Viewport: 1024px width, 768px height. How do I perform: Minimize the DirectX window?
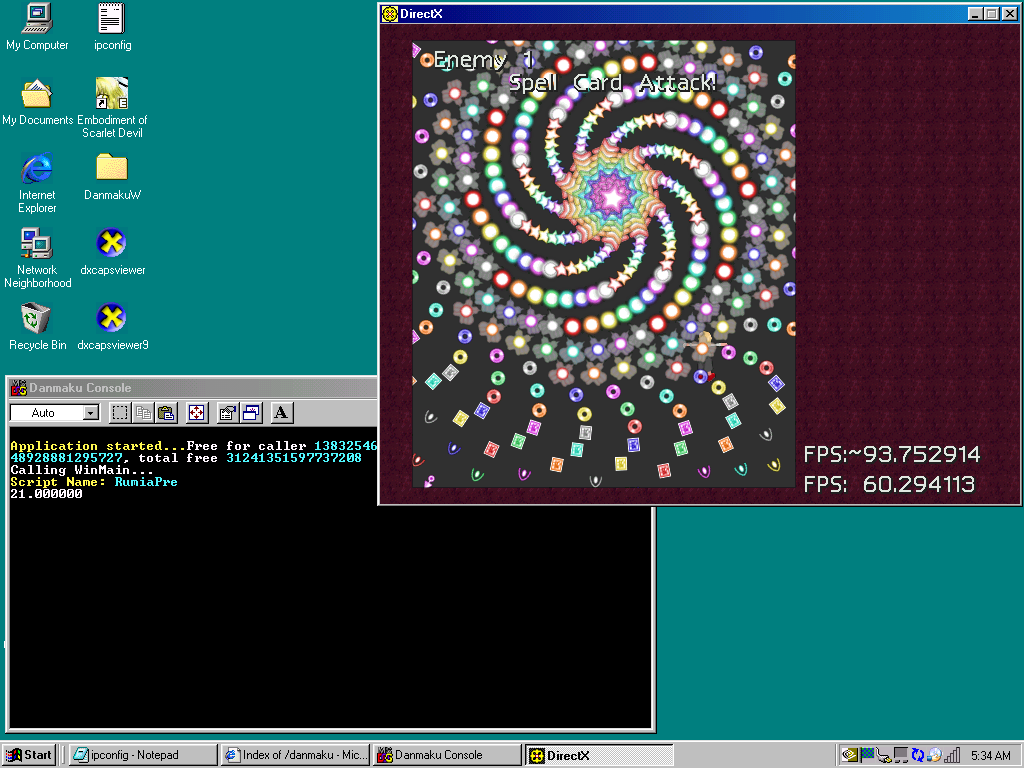point(975,14)
